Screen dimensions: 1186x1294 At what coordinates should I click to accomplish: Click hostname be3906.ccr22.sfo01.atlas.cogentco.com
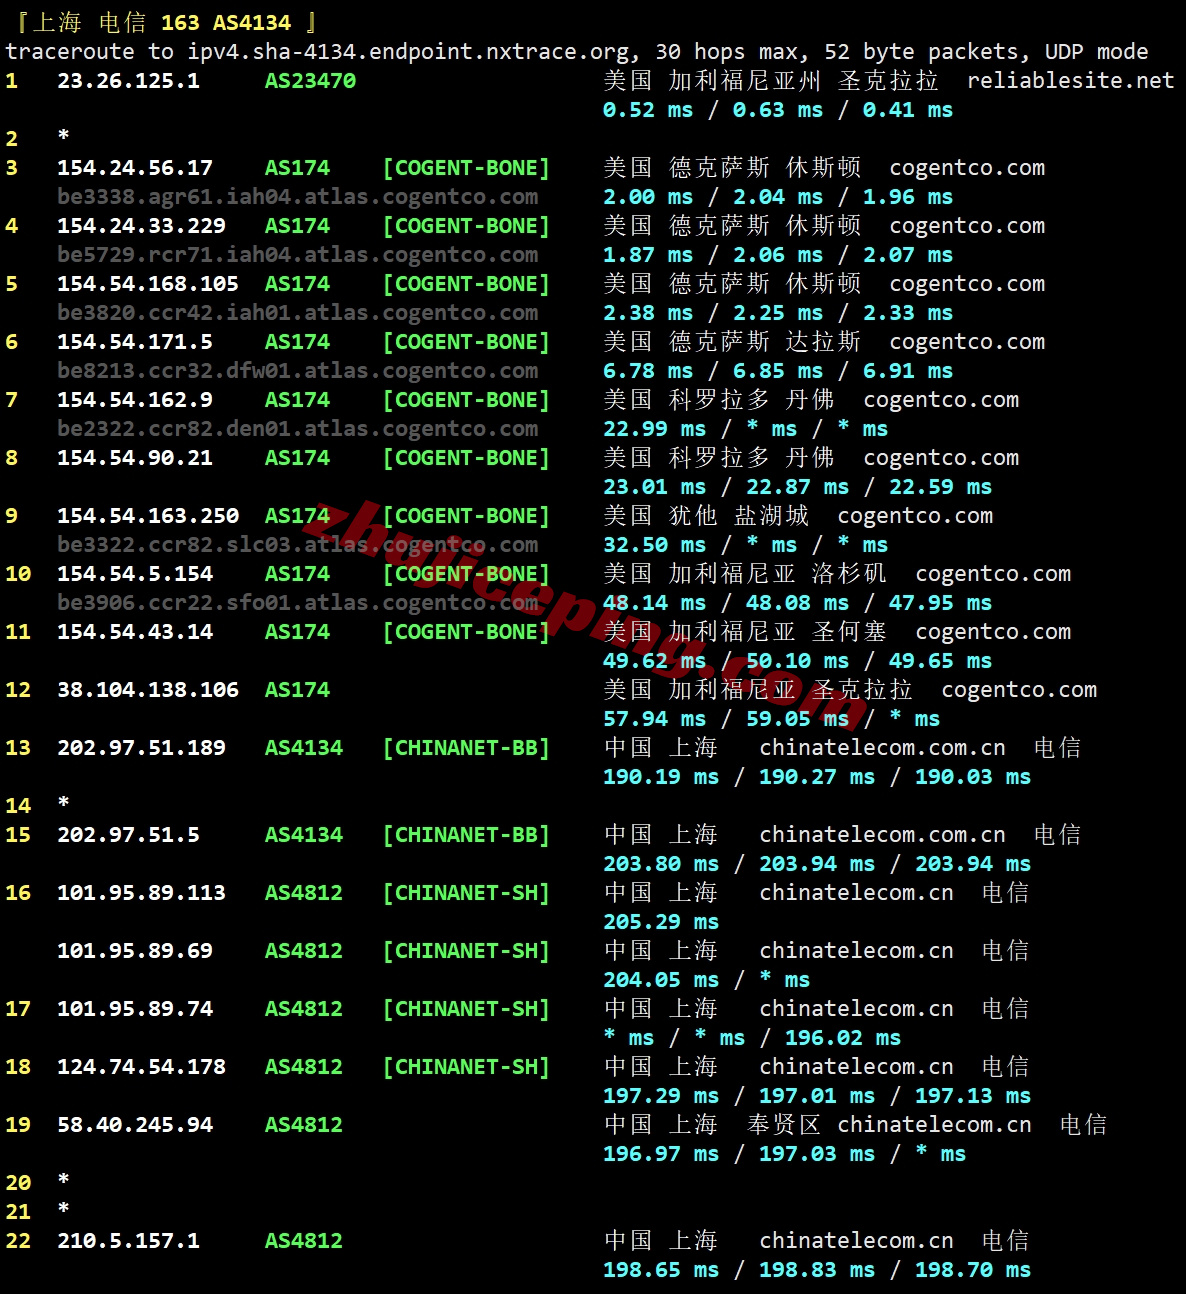click(297, 603)
